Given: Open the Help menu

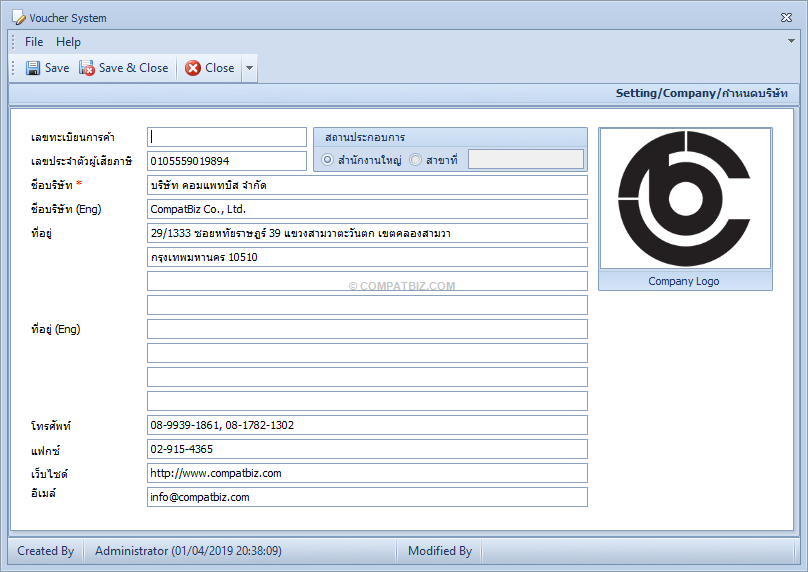Looking at the screenshot, I should coord(69,42).
